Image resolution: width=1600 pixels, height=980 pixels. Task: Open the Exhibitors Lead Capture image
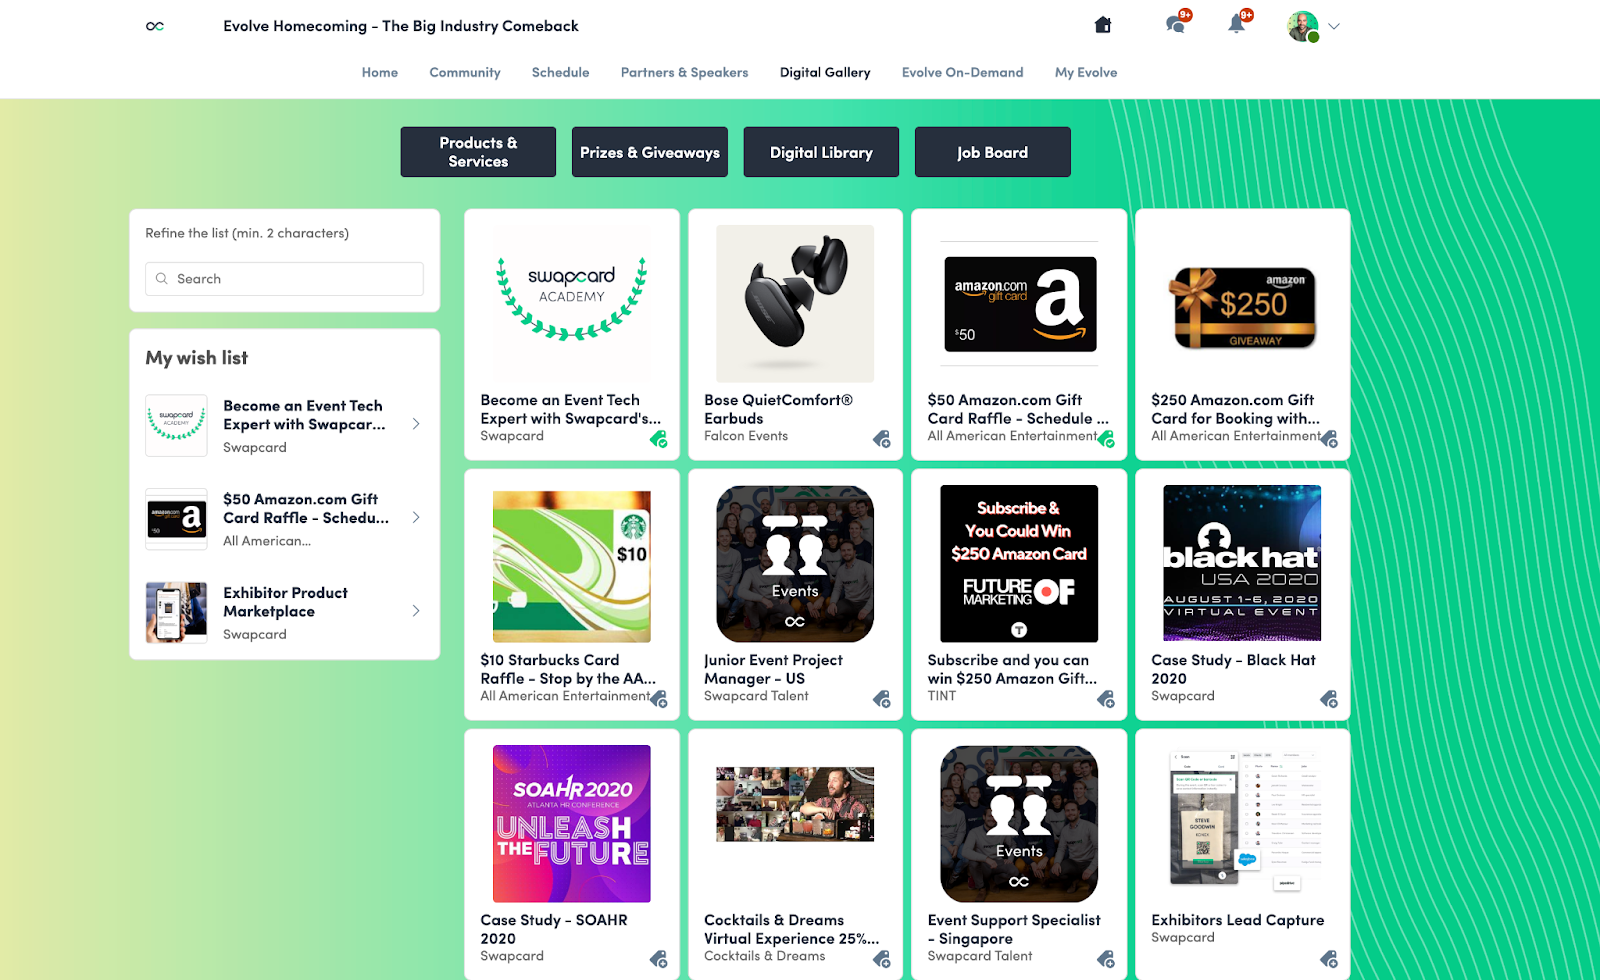1243,824
